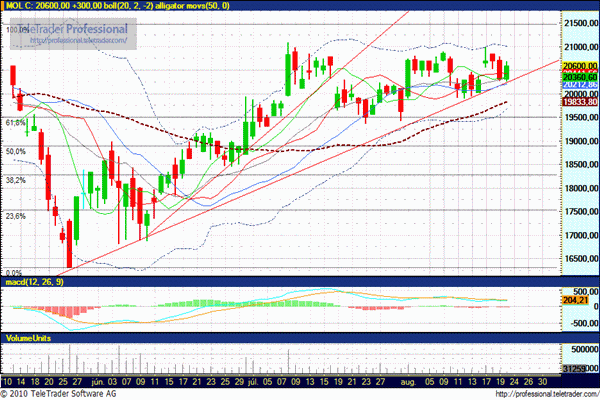Click the 50,0% Fibonacci level label

[16, 152]
